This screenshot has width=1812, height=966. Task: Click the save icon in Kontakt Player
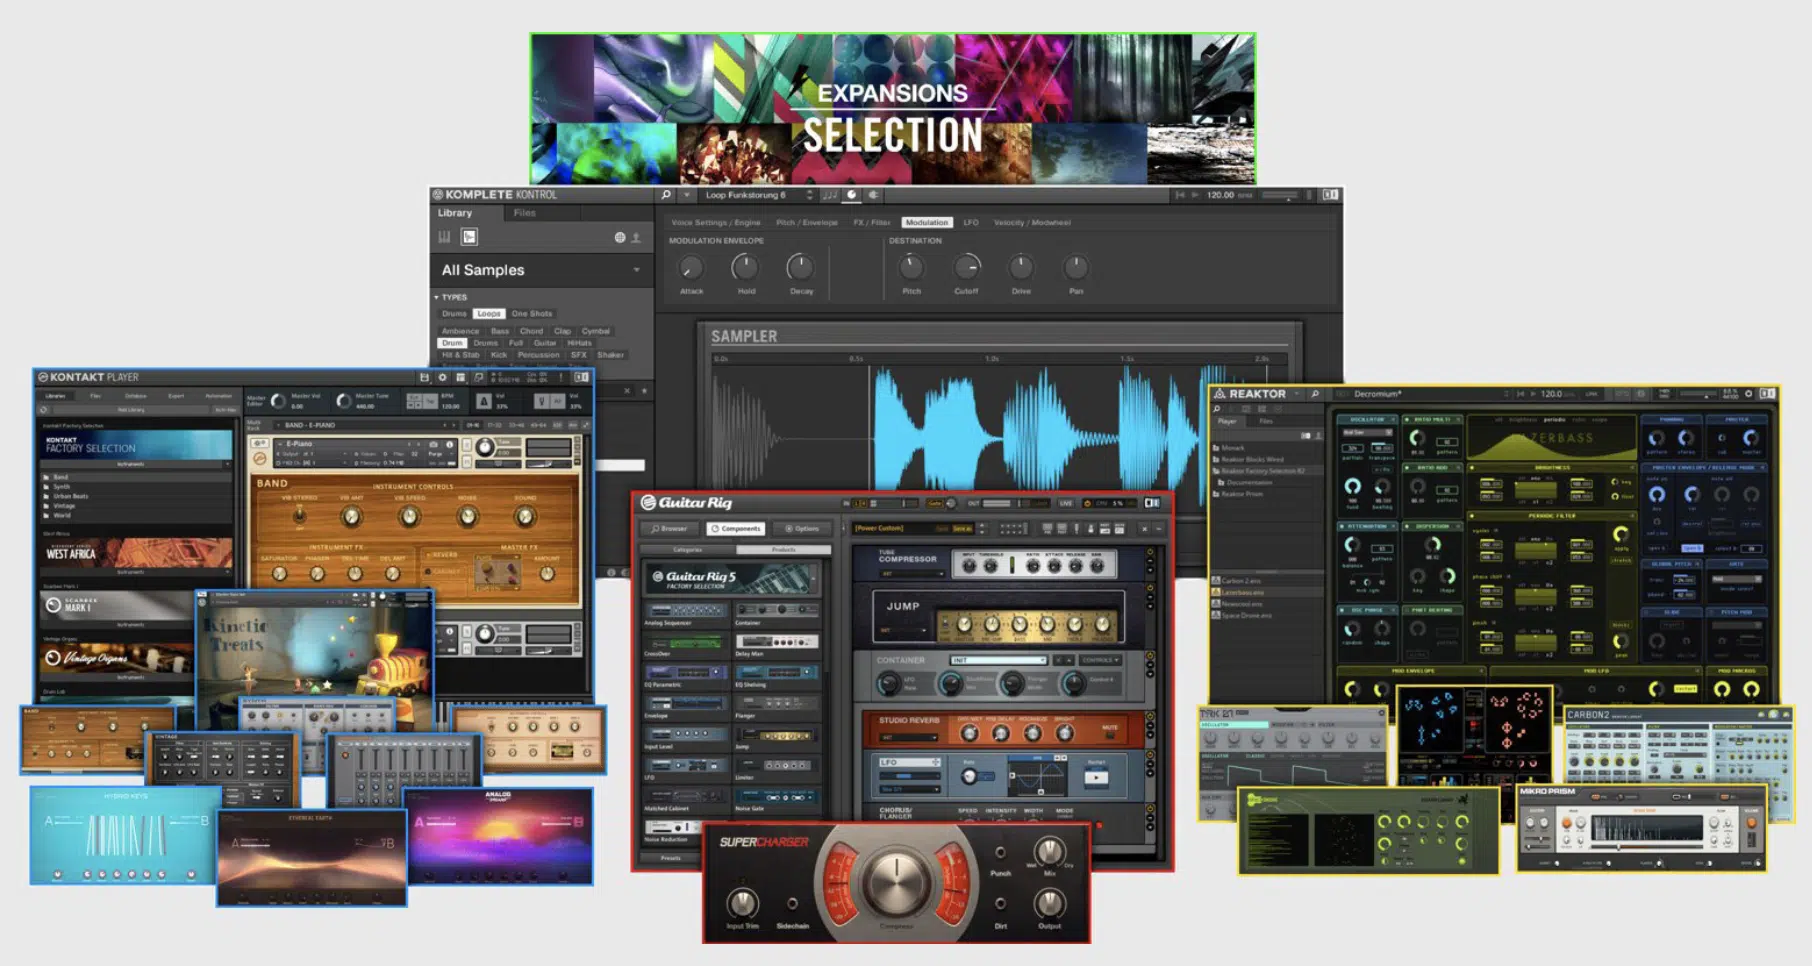click(424, 378)
